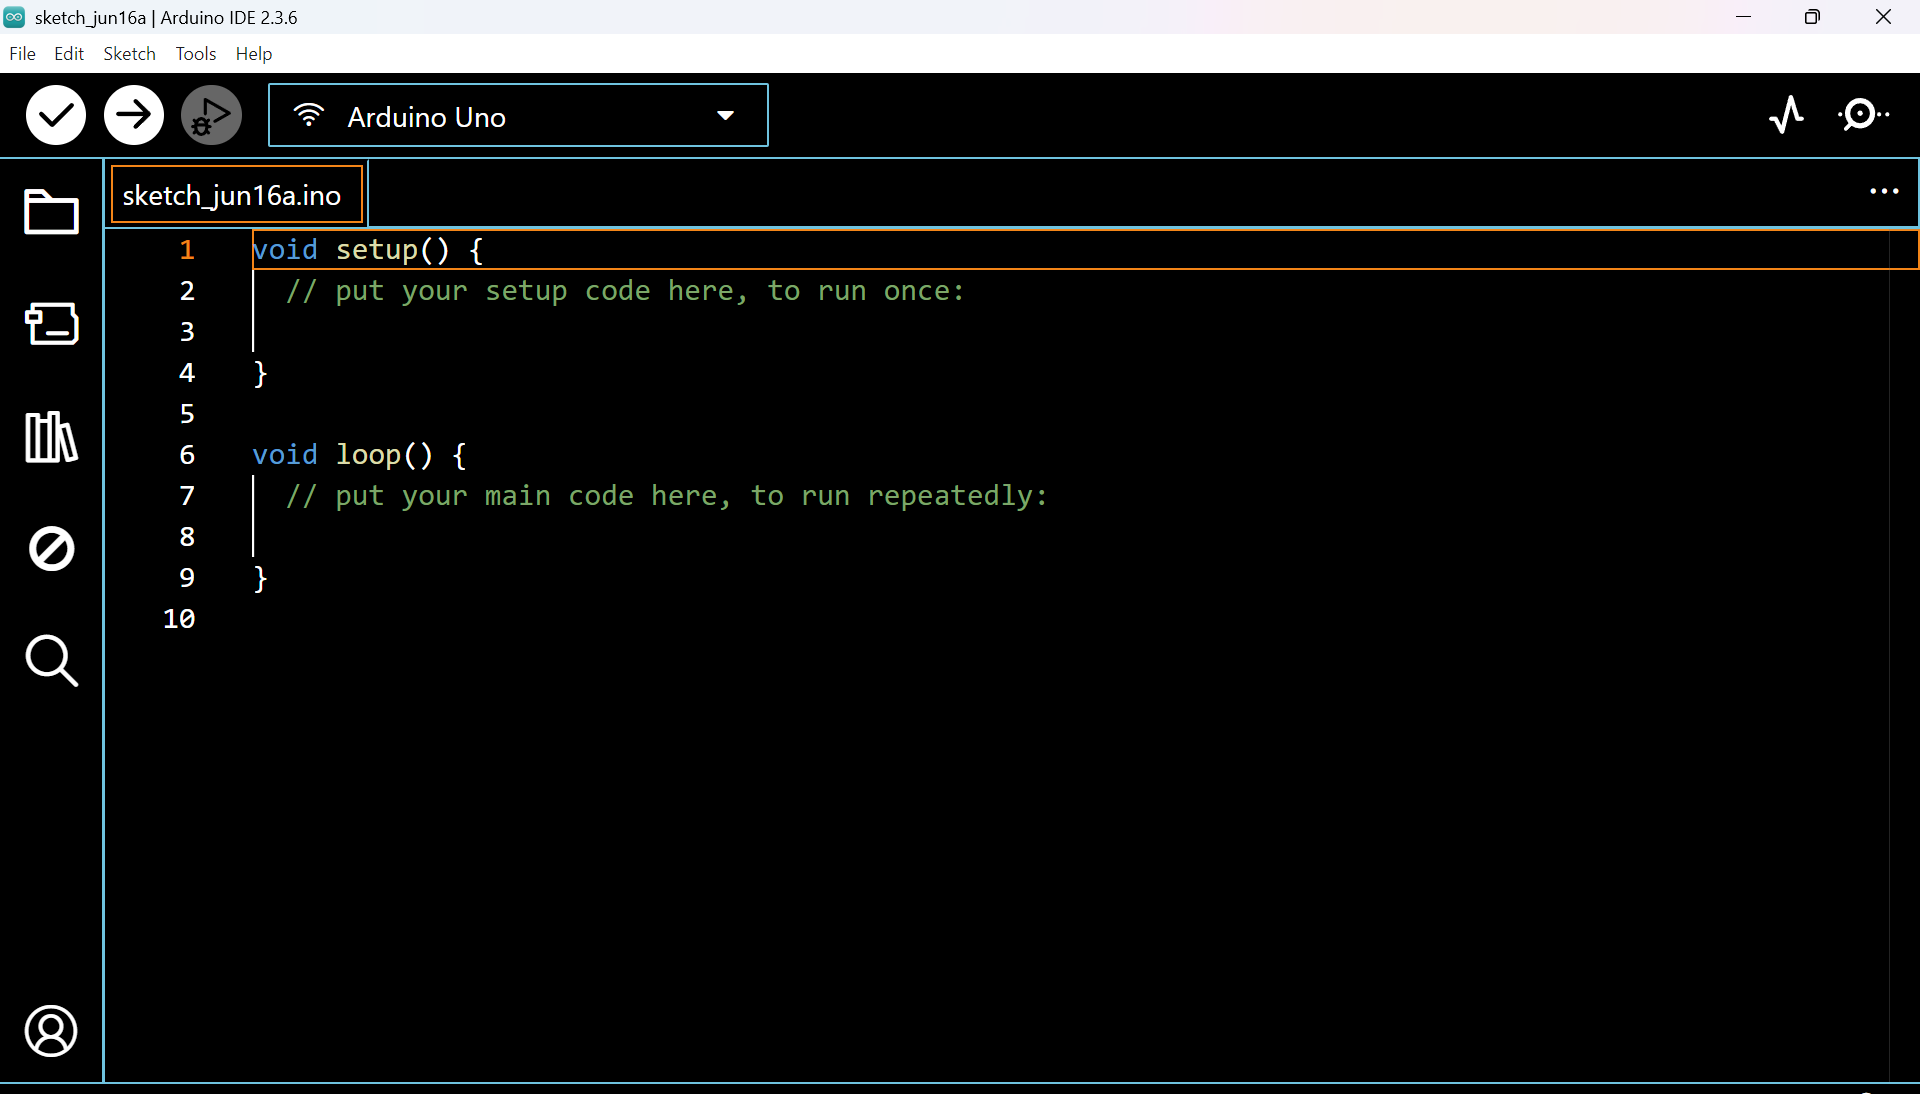
Task: Click the Upload arrow button
Action: (134, 115)
